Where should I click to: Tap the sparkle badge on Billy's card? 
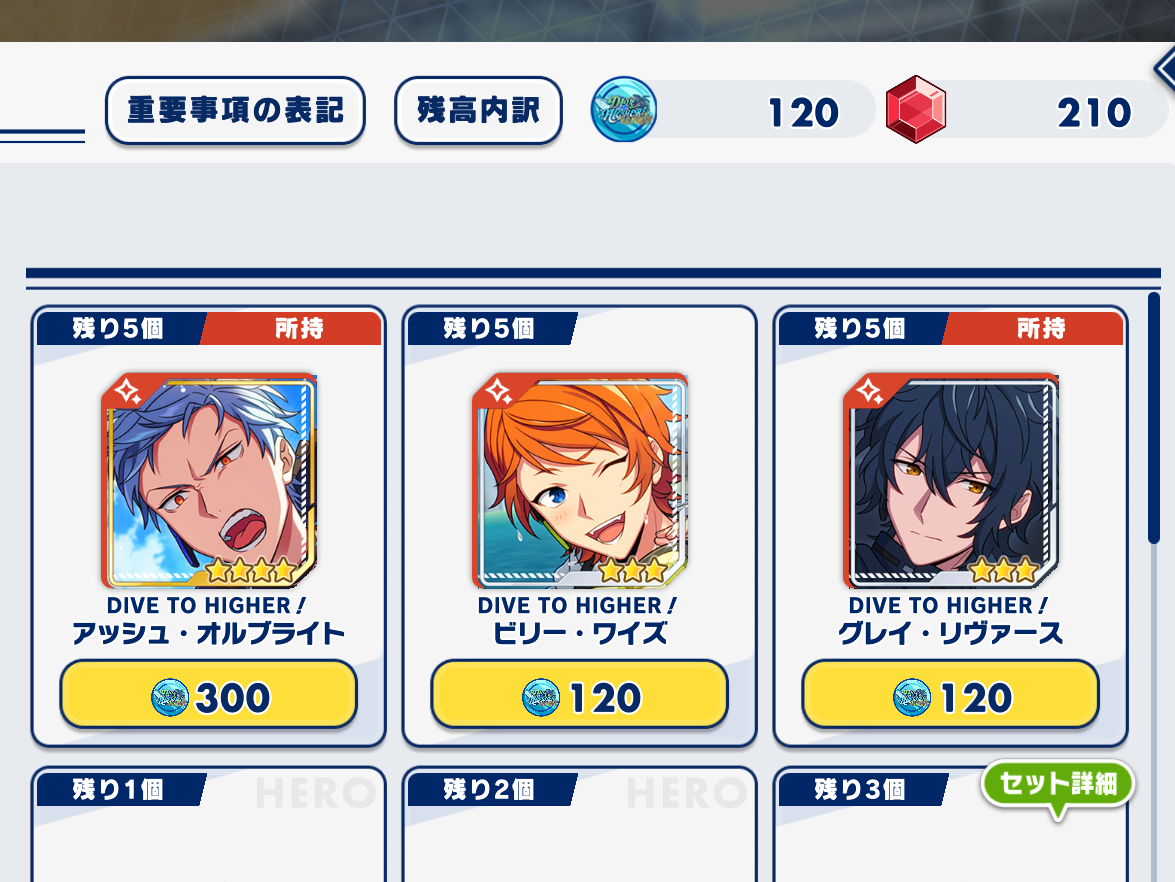coord(498,392)
